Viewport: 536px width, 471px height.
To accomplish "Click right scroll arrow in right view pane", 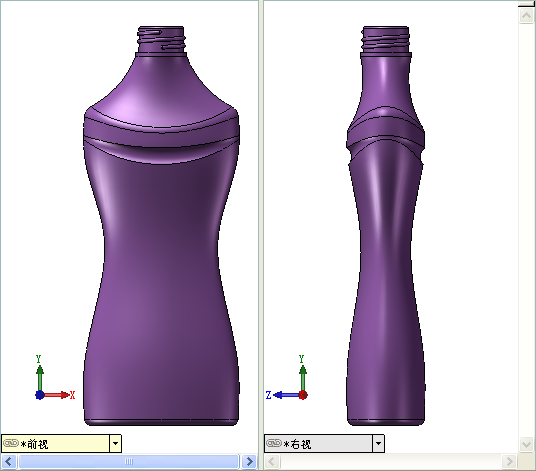I will click(x=509, y=462).
